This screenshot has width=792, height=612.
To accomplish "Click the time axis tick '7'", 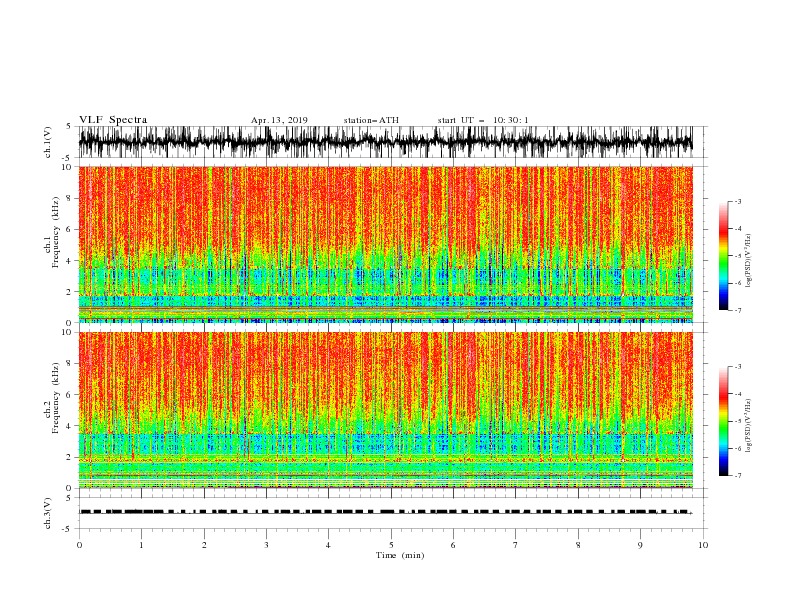I will tap(516, 545).
